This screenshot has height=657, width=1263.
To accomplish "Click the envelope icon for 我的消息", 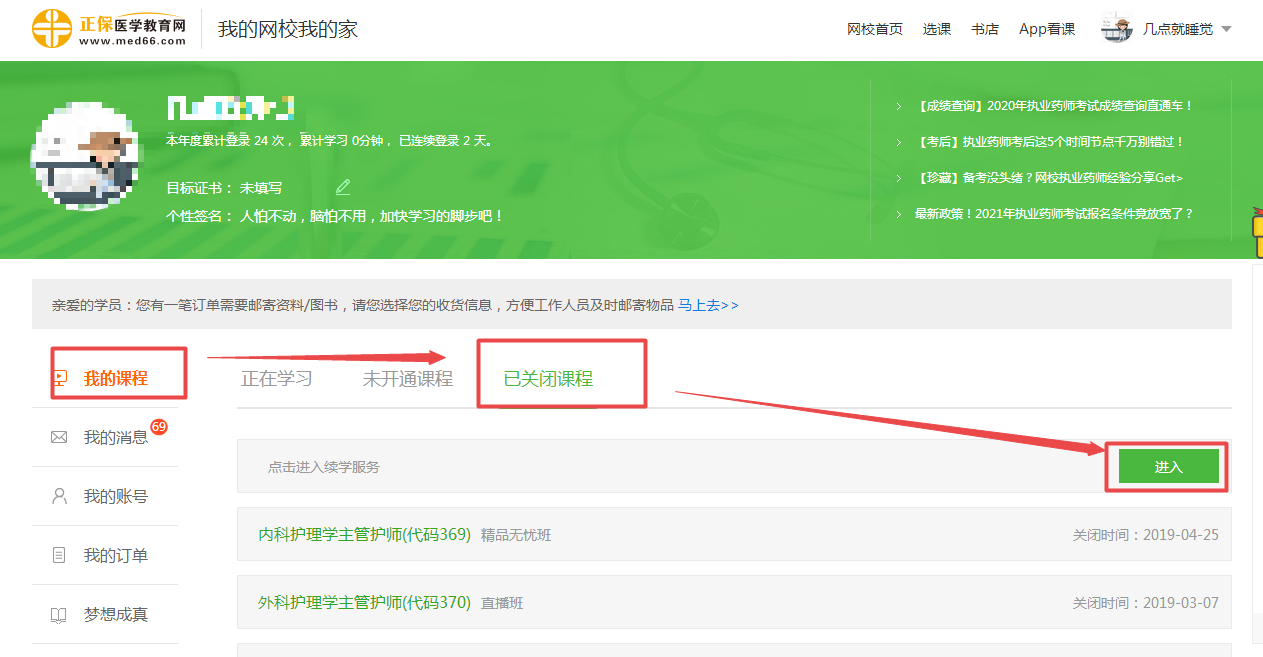I will 59,437.
